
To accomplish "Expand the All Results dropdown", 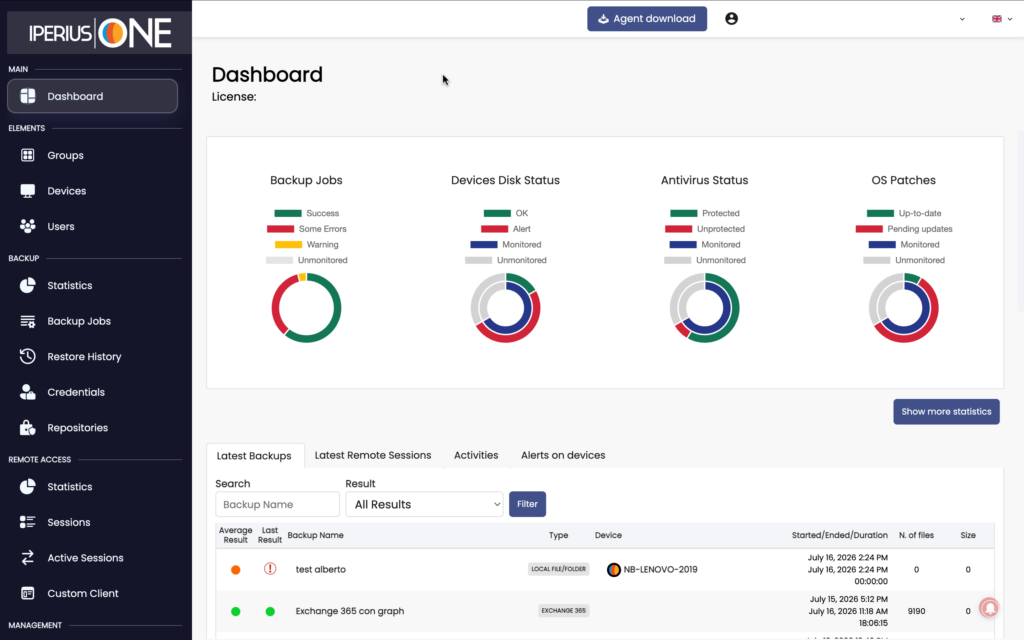I will (424, 504).
